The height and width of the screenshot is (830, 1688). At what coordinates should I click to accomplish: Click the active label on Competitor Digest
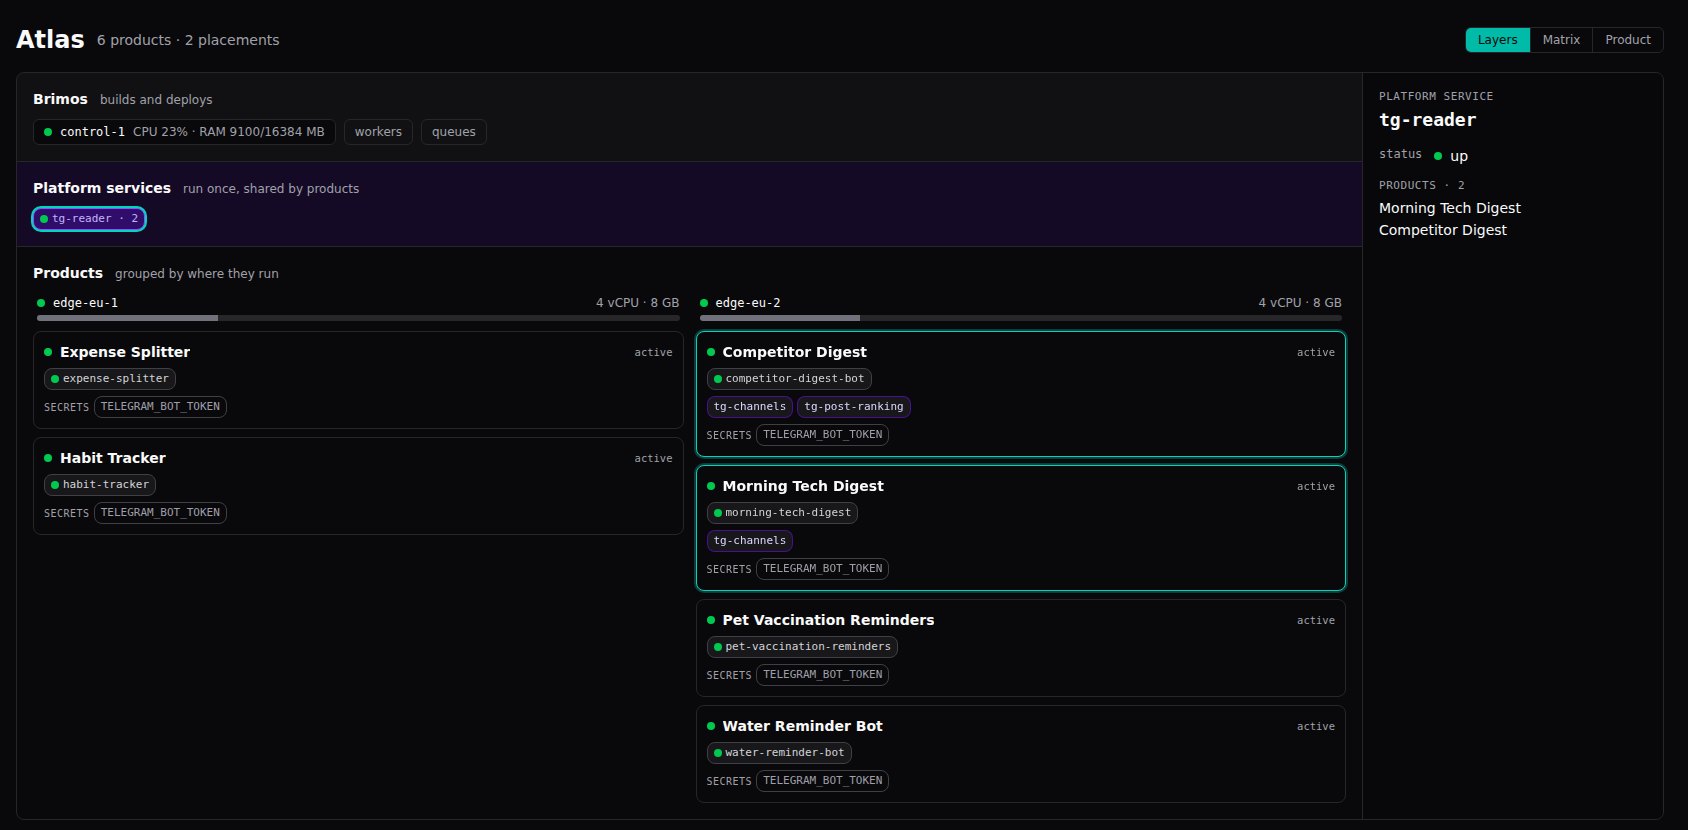tap(1315, 353)
